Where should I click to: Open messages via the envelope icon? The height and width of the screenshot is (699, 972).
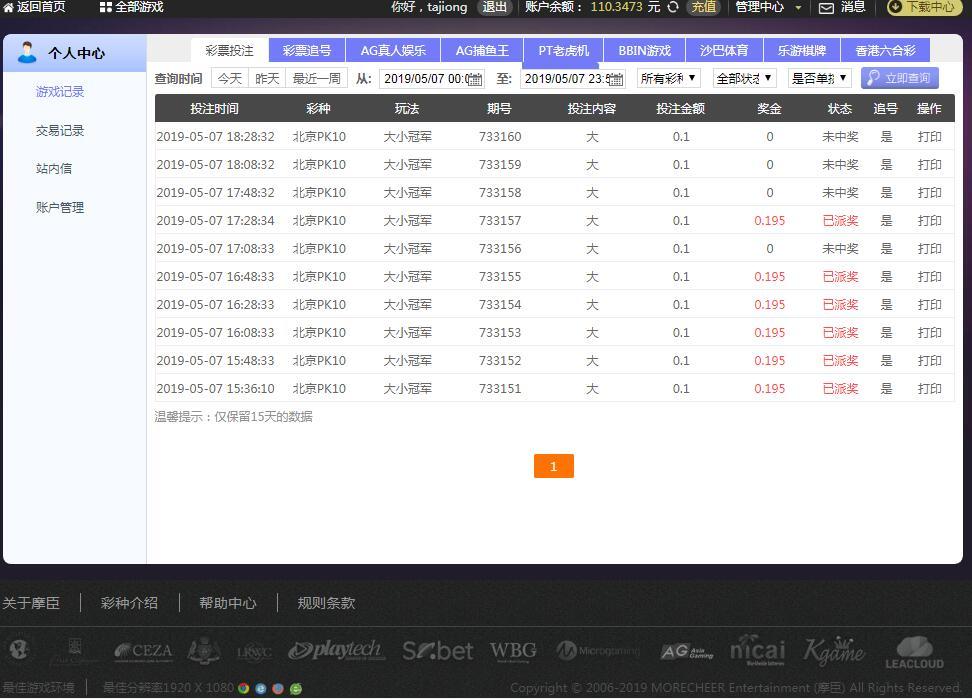tap(826, 8)
